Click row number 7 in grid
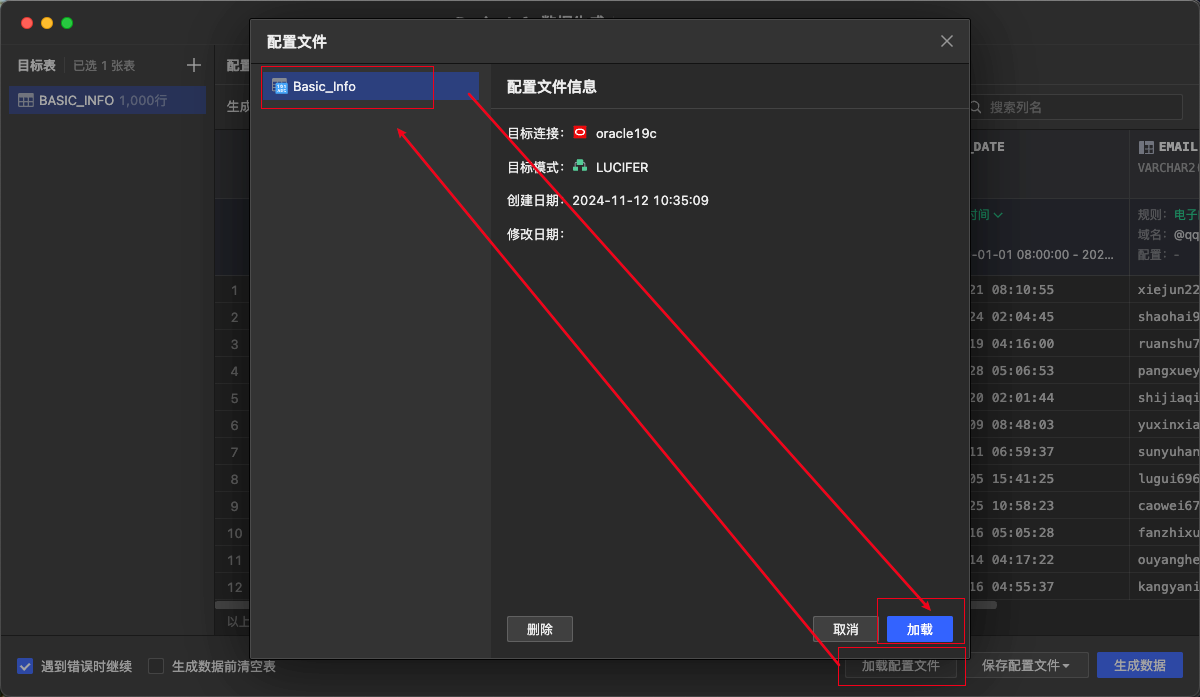Screen dimensions: 1200x697 (x=234, y=452)
